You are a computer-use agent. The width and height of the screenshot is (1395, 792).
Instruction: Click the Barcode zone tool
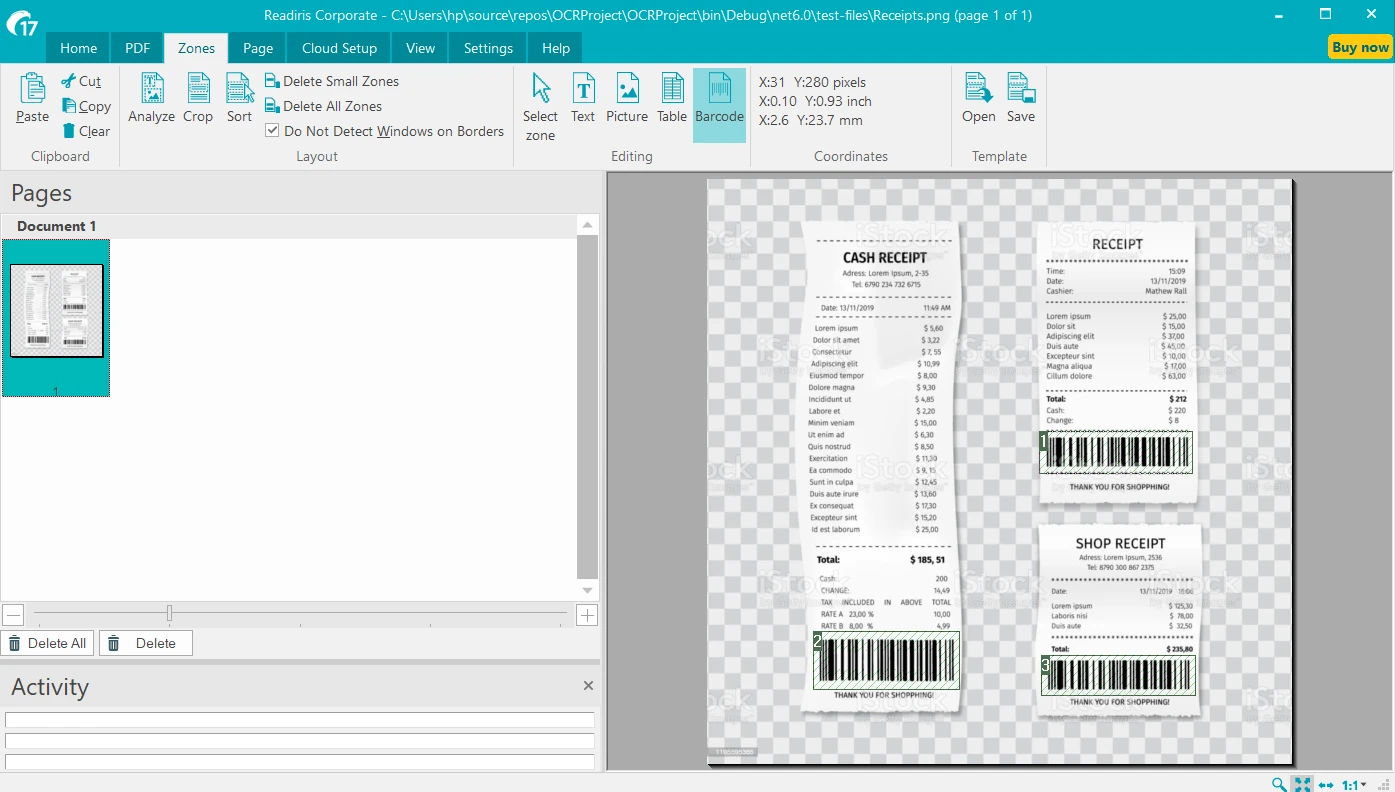[719, 99]
